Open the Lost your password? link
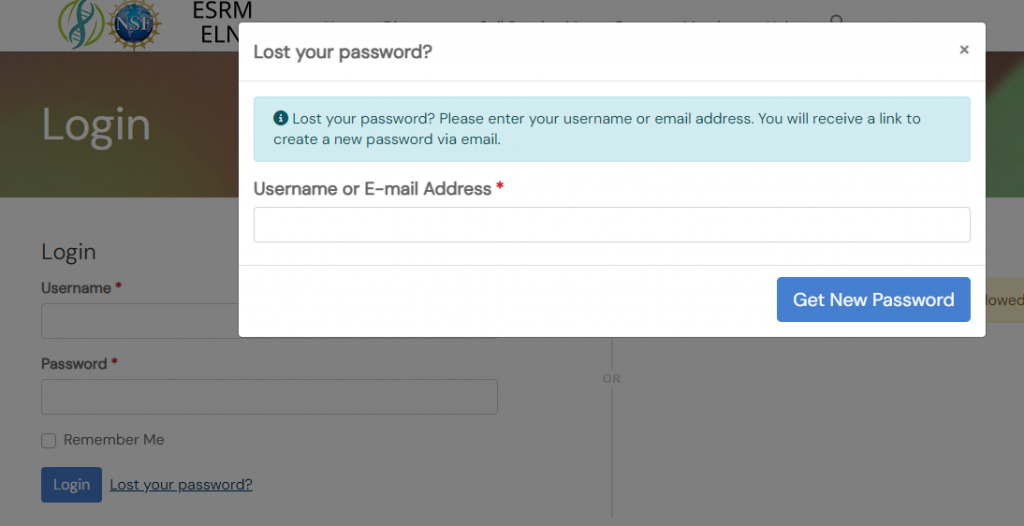The image size is (1024, 526). tap(181, 485)
